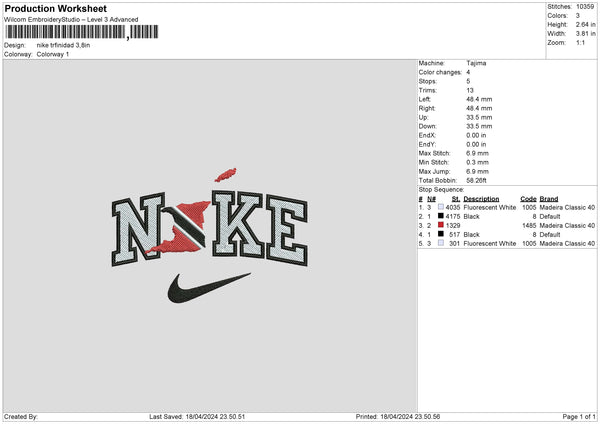Click the Max Jump value 6.9 mm
The height and width of the screenshot is (424, 600).
click(x=477, y=171)
